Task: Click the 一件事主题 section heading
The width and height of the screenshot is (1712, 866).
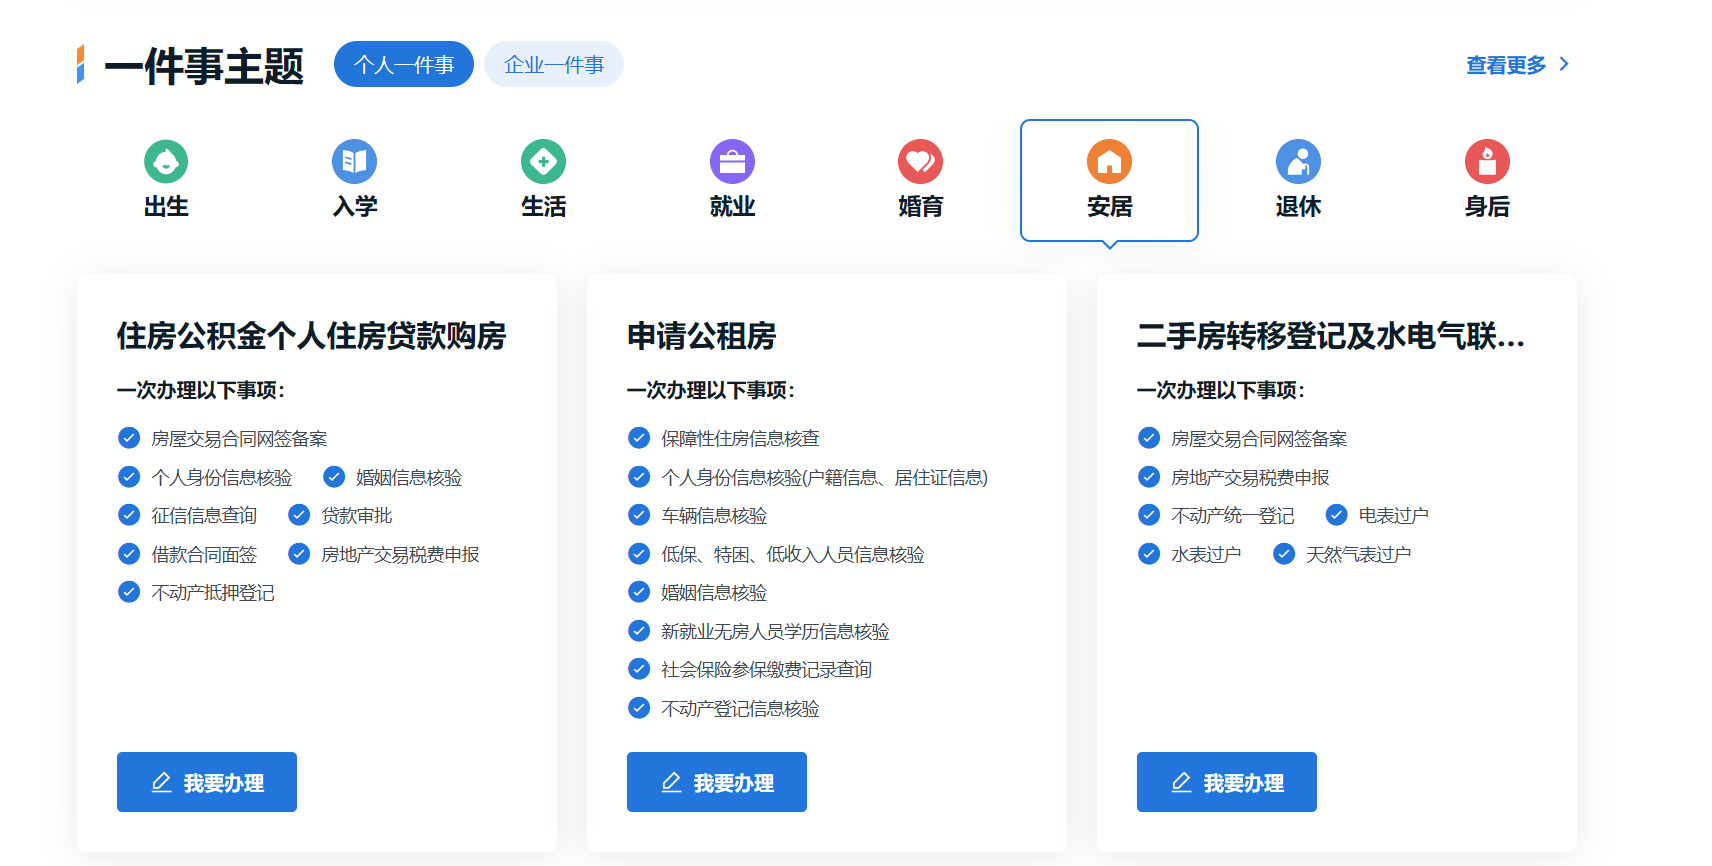Action: 204,66
